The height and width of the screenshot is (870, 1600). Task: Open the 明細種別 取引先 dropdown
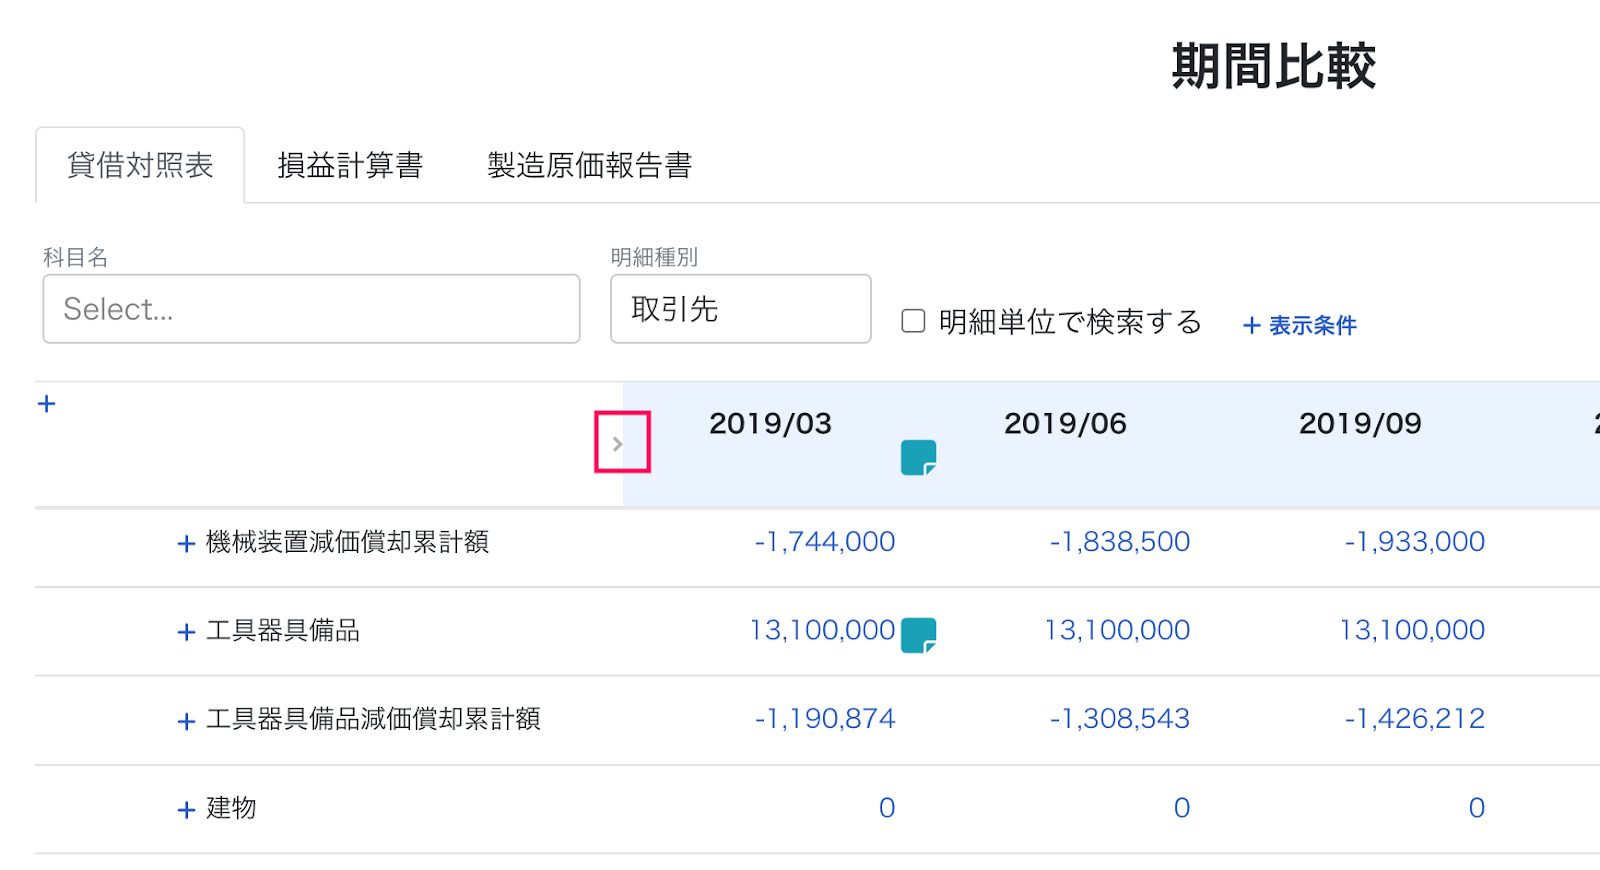[741, 309]
